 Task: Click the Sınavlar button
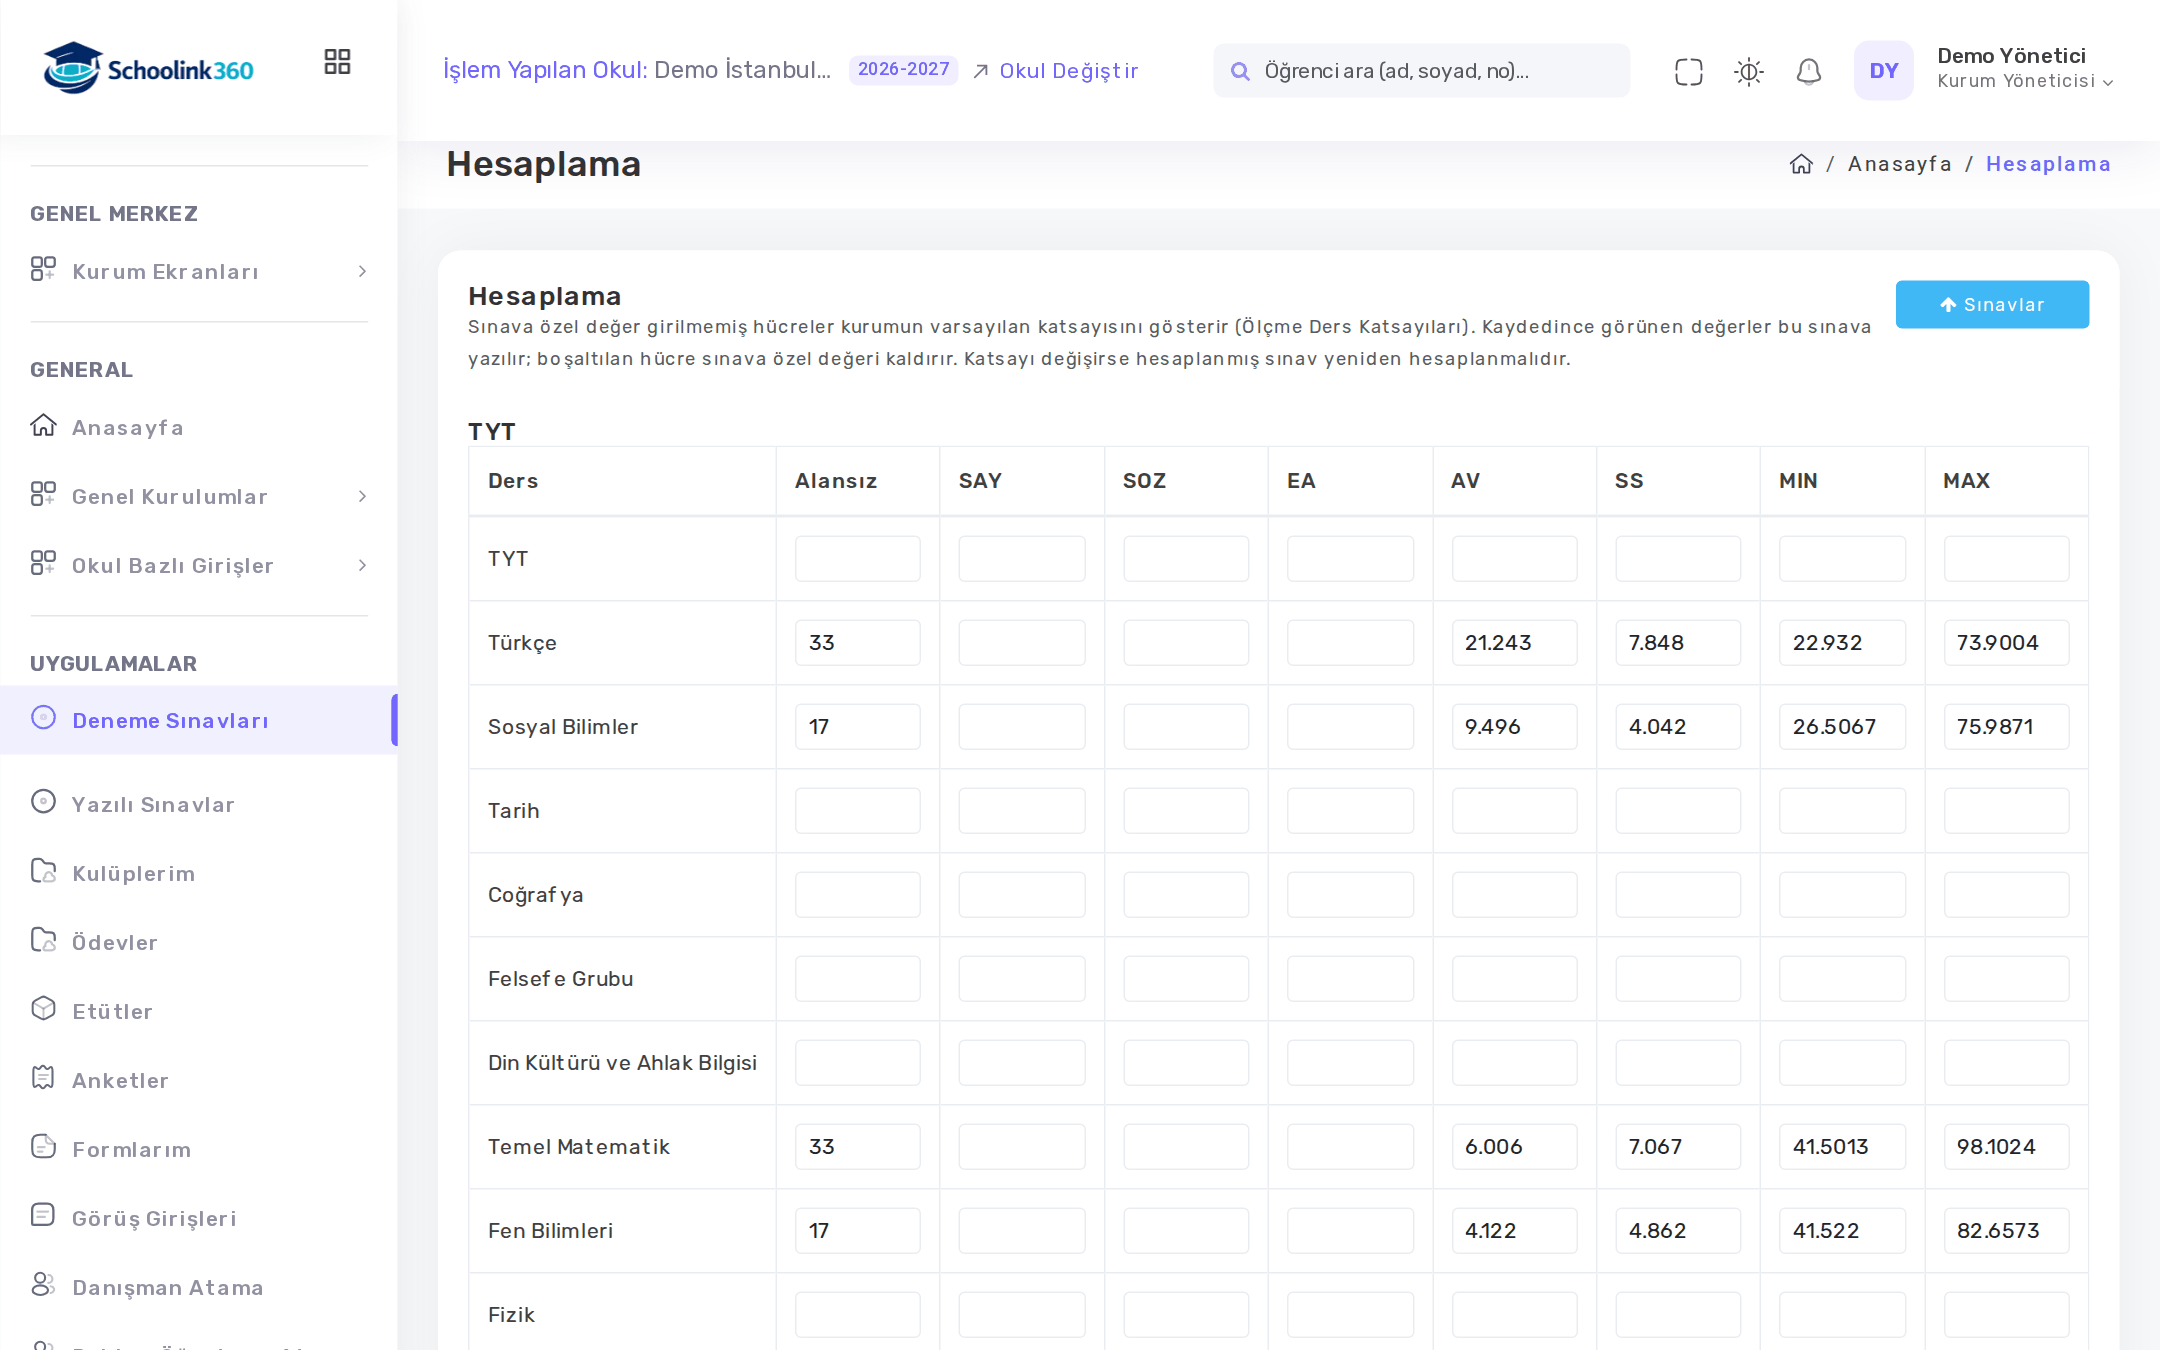click(1992, 304)
